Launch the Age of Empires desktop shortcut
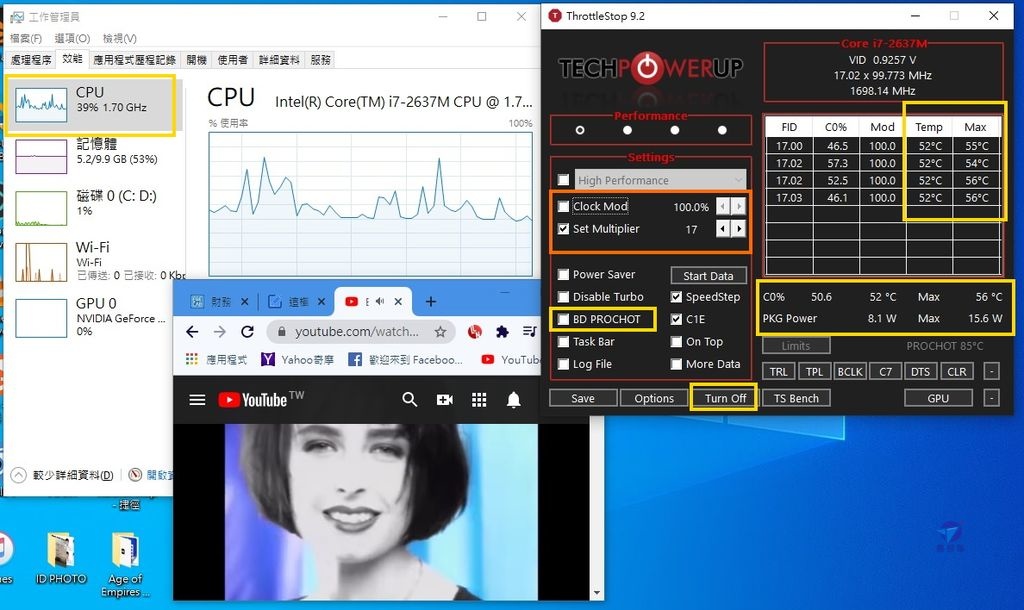 tap(125, 551)
